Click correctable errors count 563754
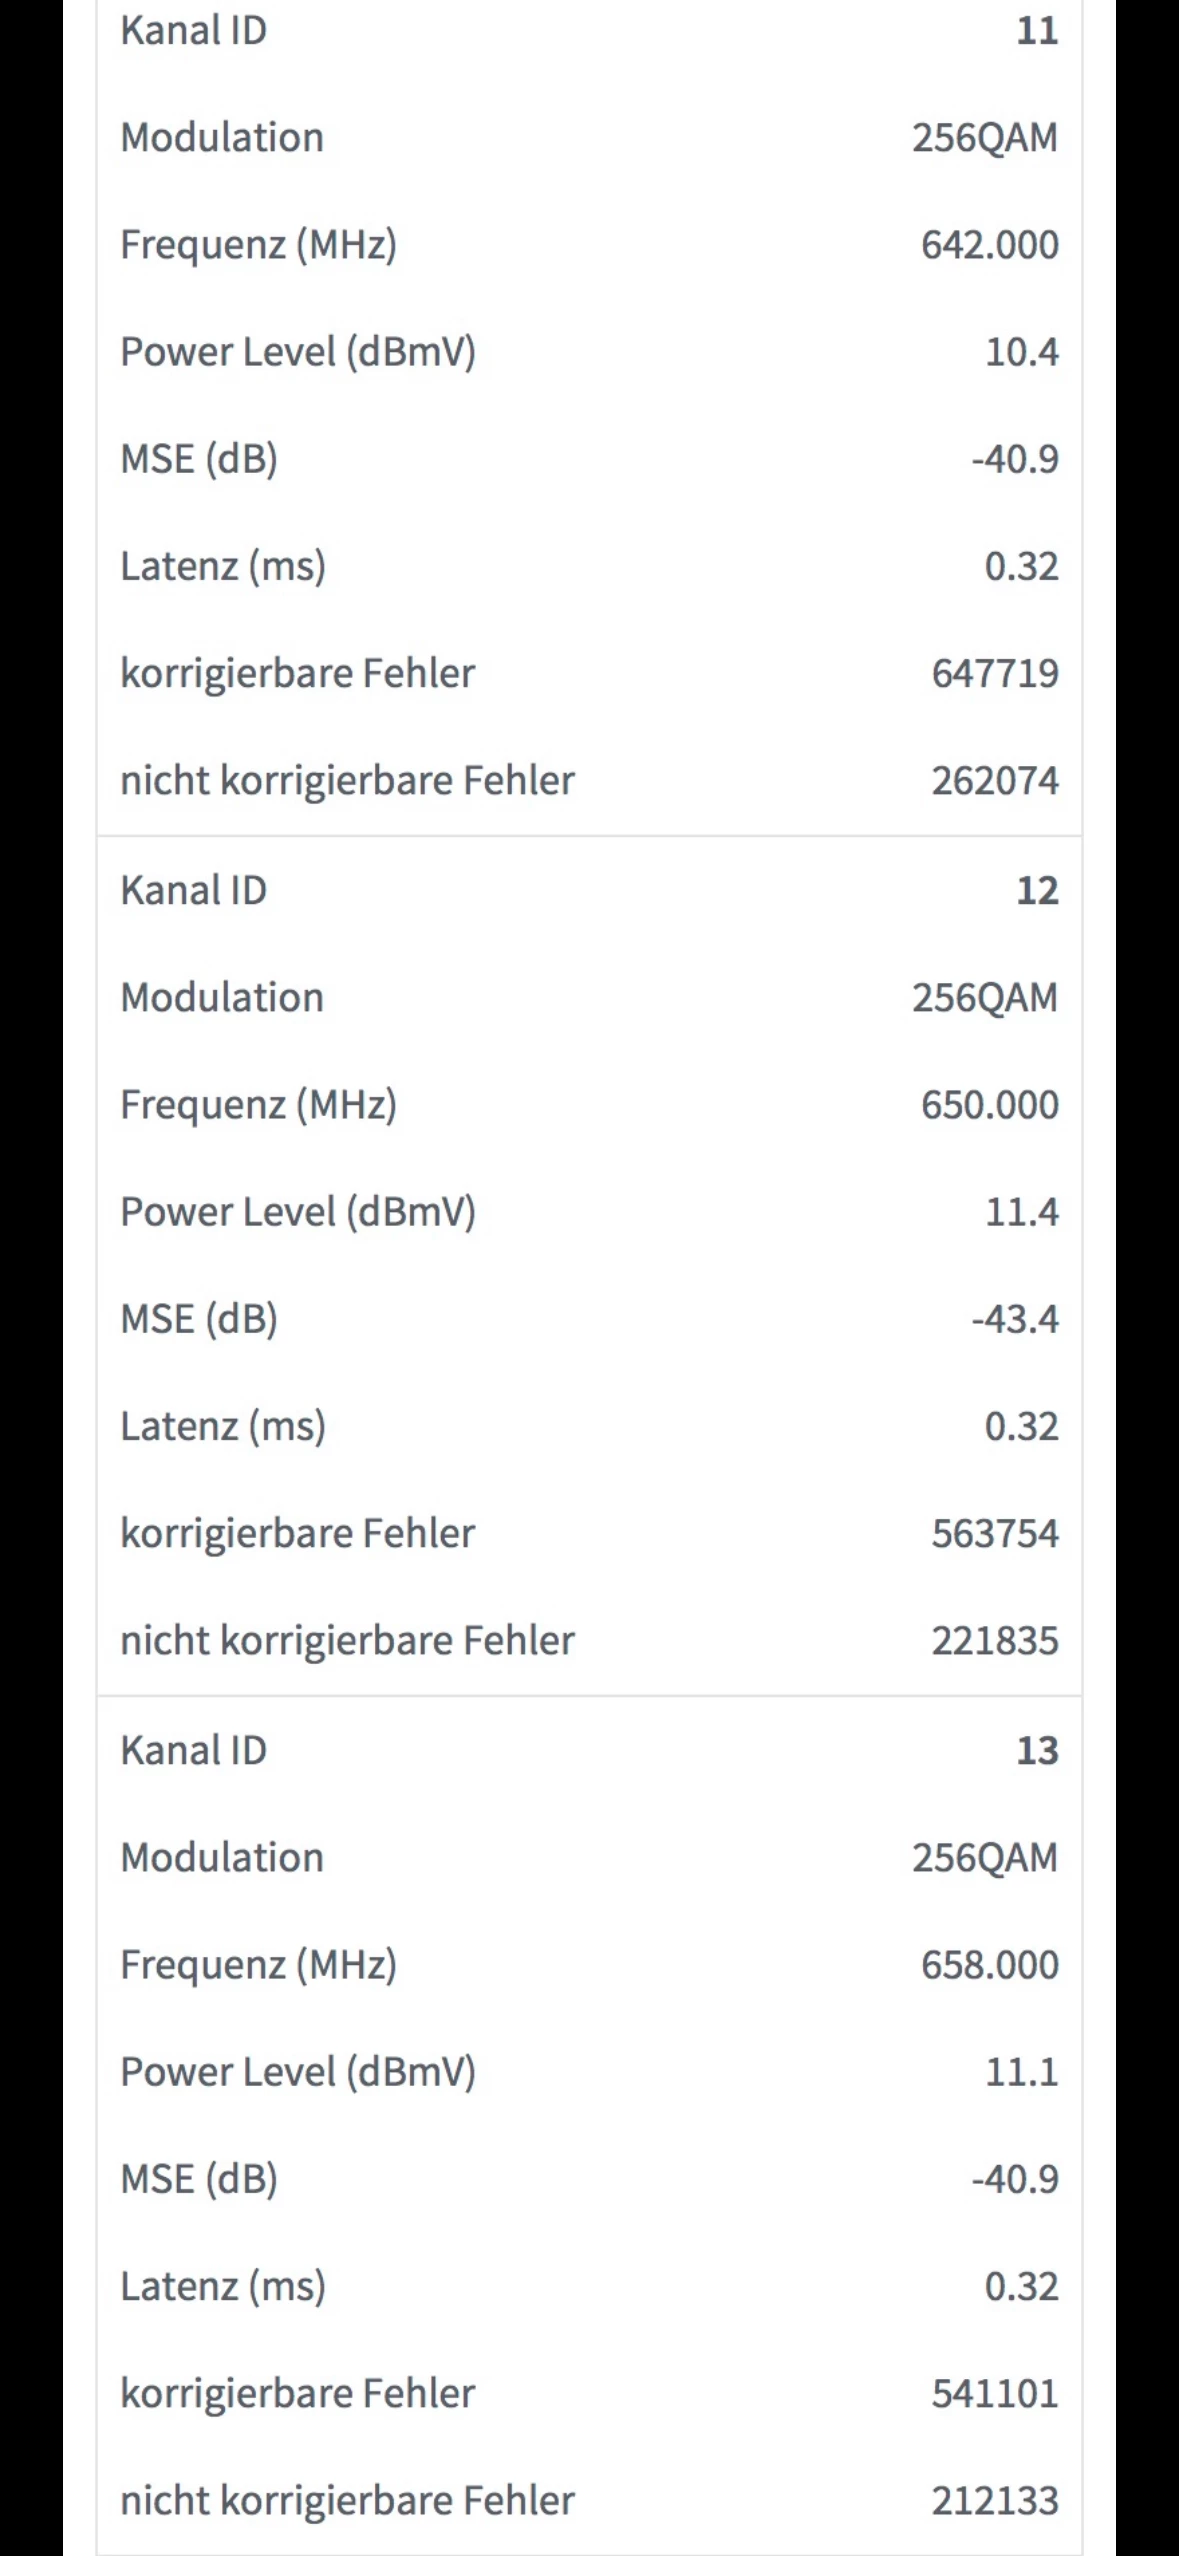 (994, 1533)
